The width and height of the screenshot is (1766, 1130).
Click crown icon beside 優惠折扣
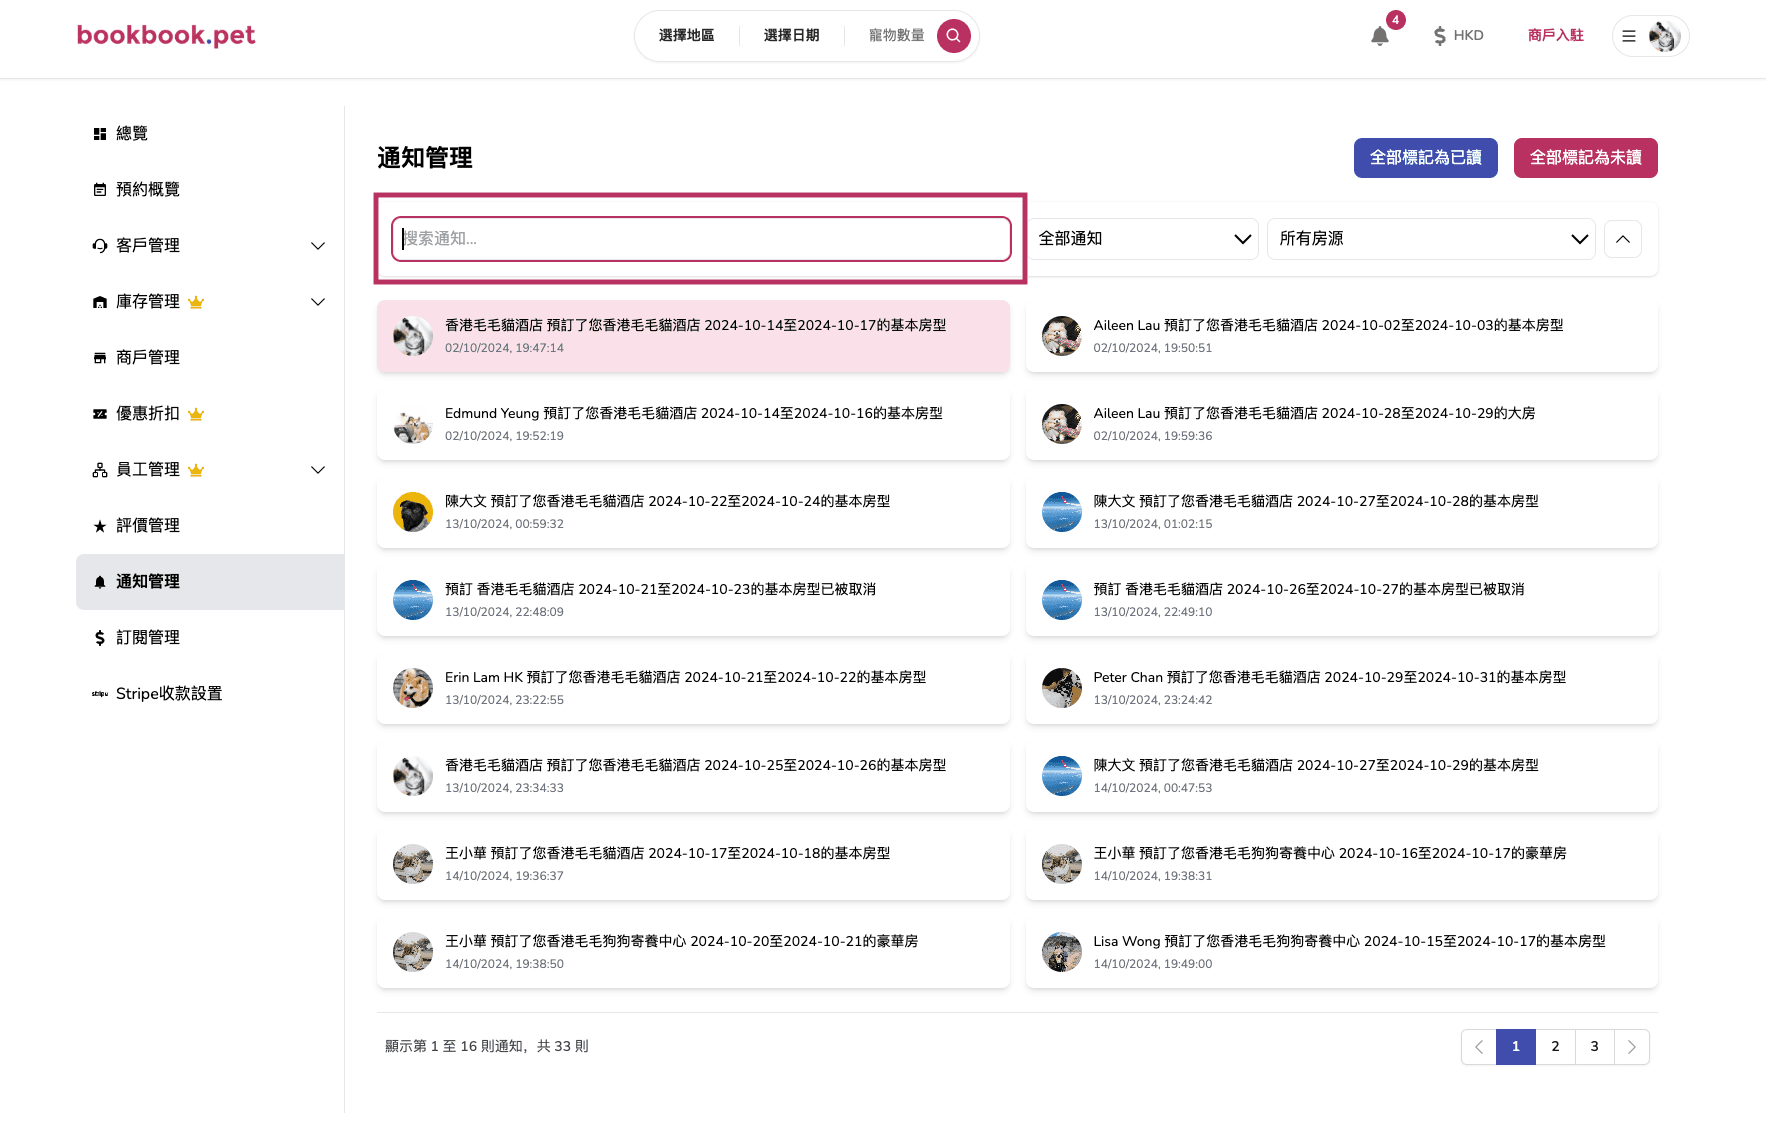(196, 414)
